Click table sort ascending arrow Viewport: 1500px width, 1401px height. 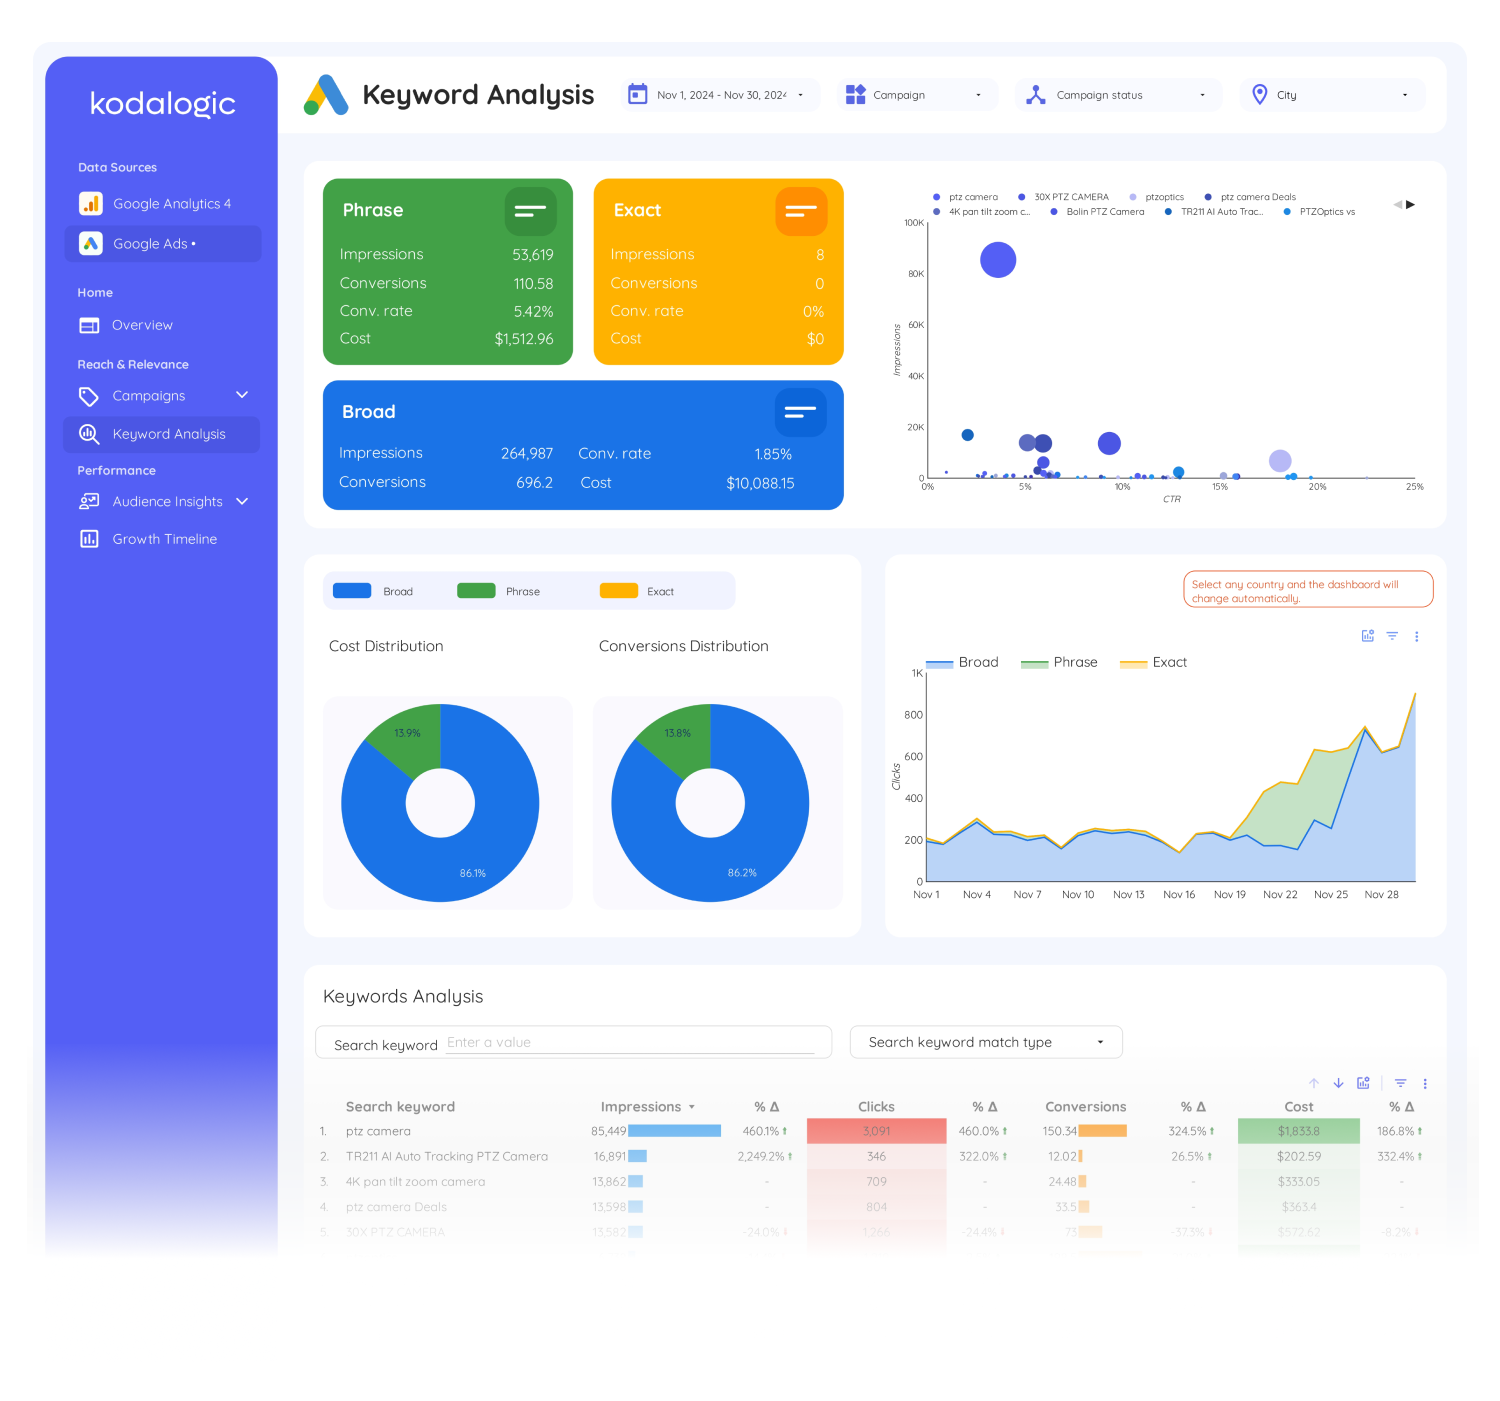click(x=1314, y=1083)
